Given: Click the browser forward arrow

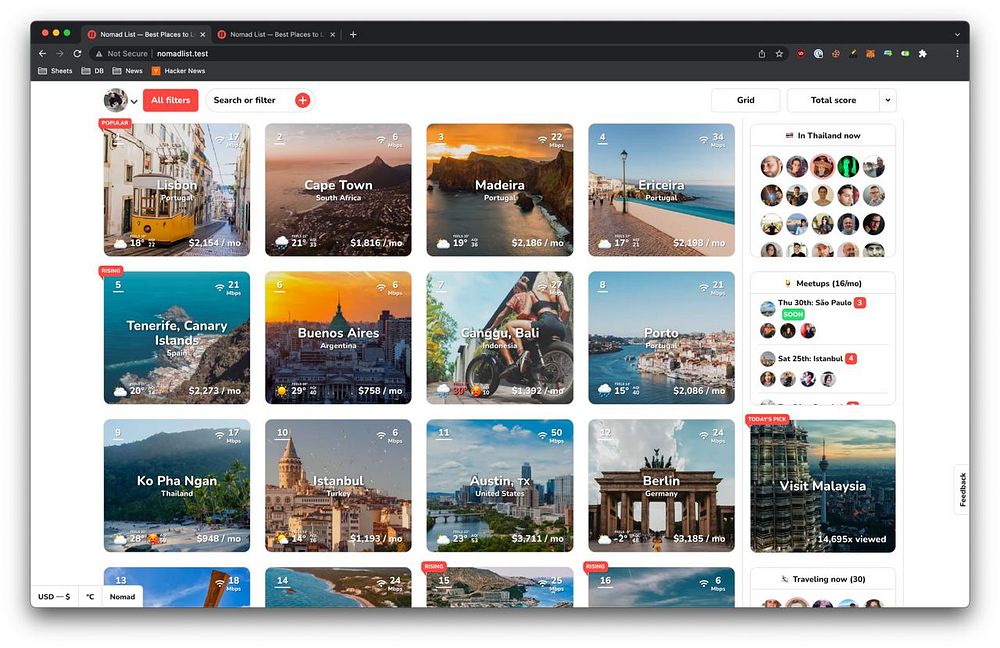Looking at the screenshot, I should [x=59, y=54].
